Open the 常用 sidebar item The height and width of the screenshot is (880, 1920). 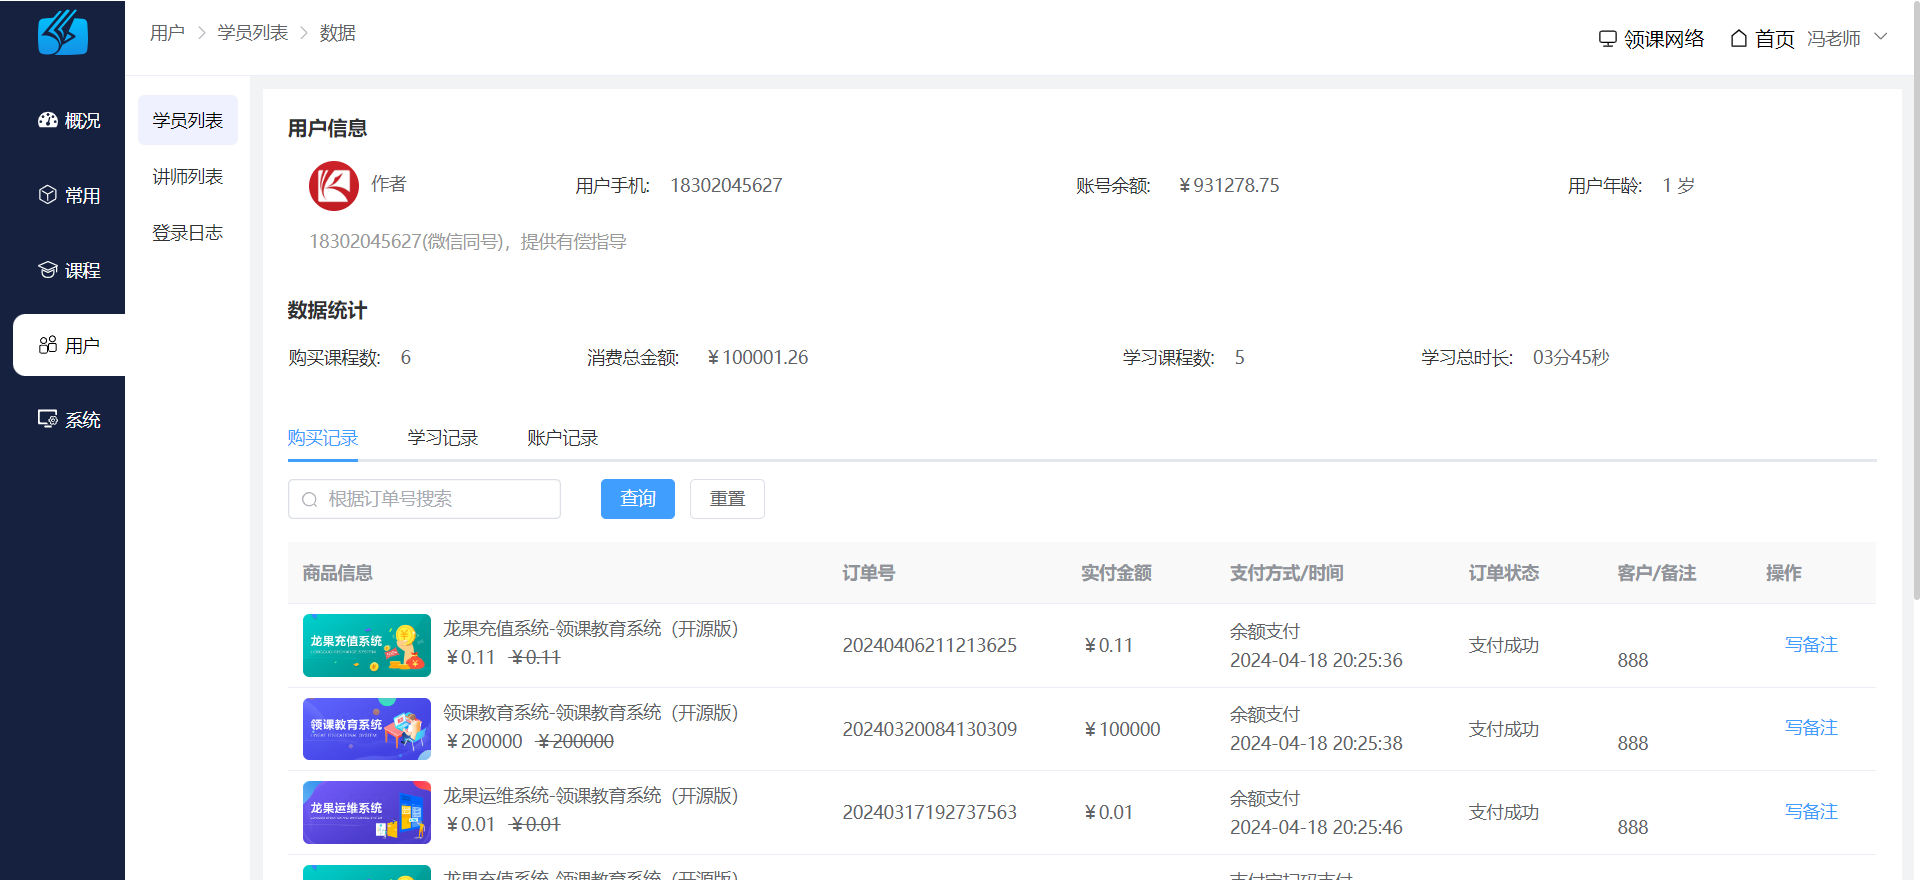click(x=69, y=195)
